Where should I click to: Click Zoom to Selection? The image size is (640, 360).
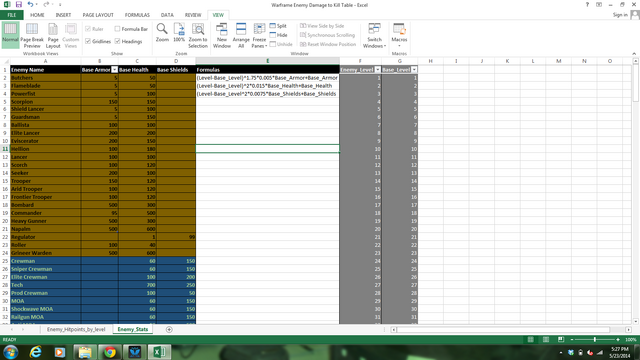(198, 36)
